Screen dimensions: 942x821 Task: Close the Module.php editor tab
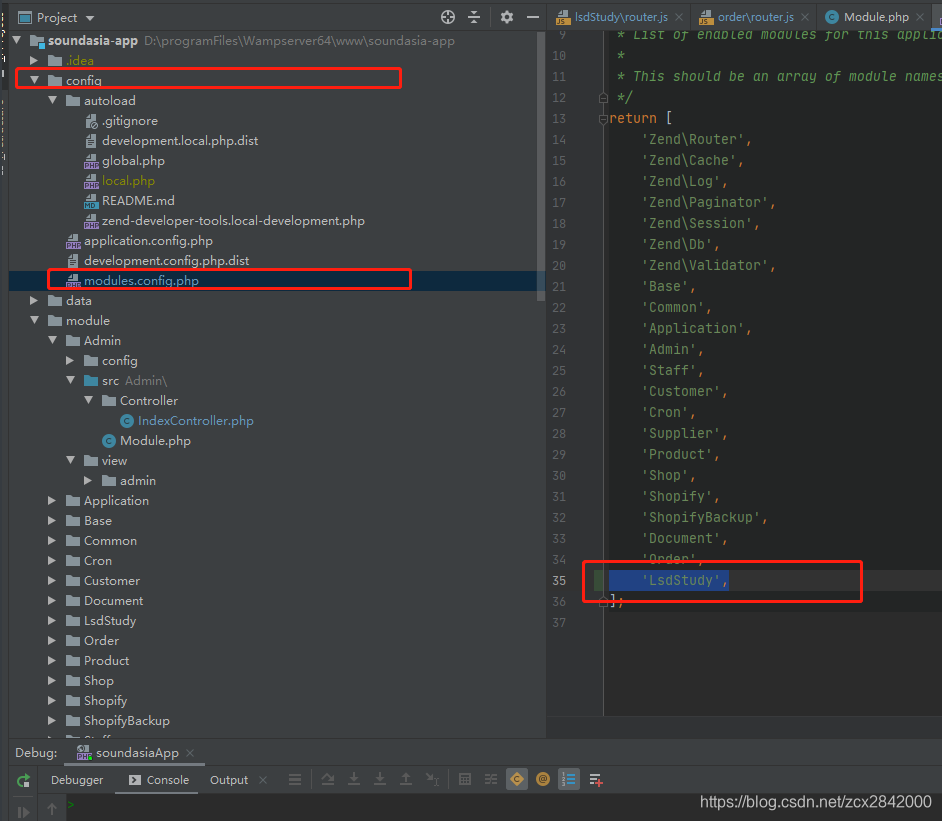(x=920, y=17)
